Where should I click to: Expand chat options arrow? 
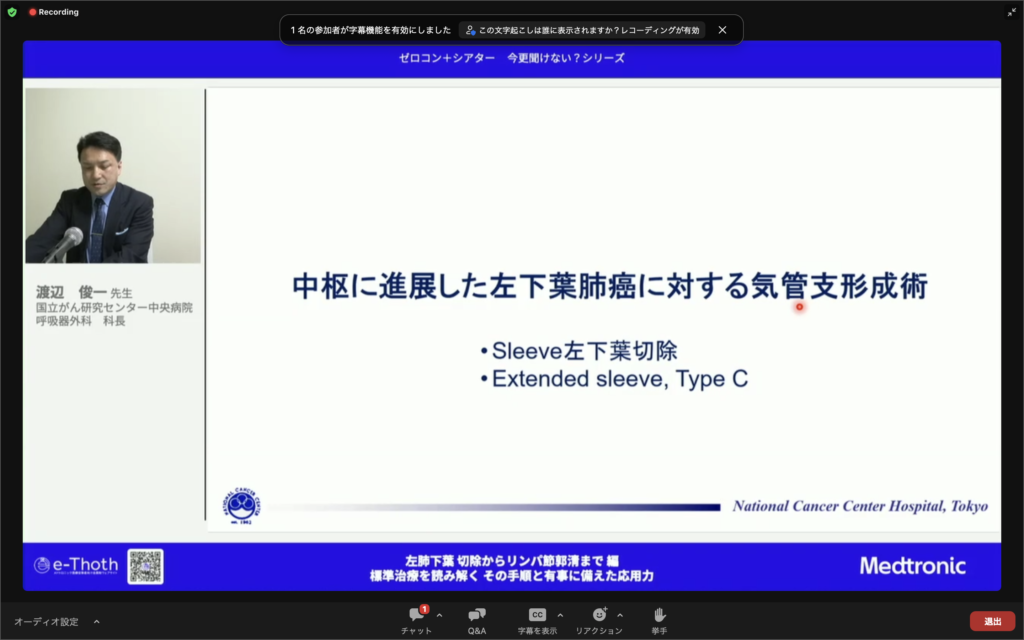coord(439,615)
